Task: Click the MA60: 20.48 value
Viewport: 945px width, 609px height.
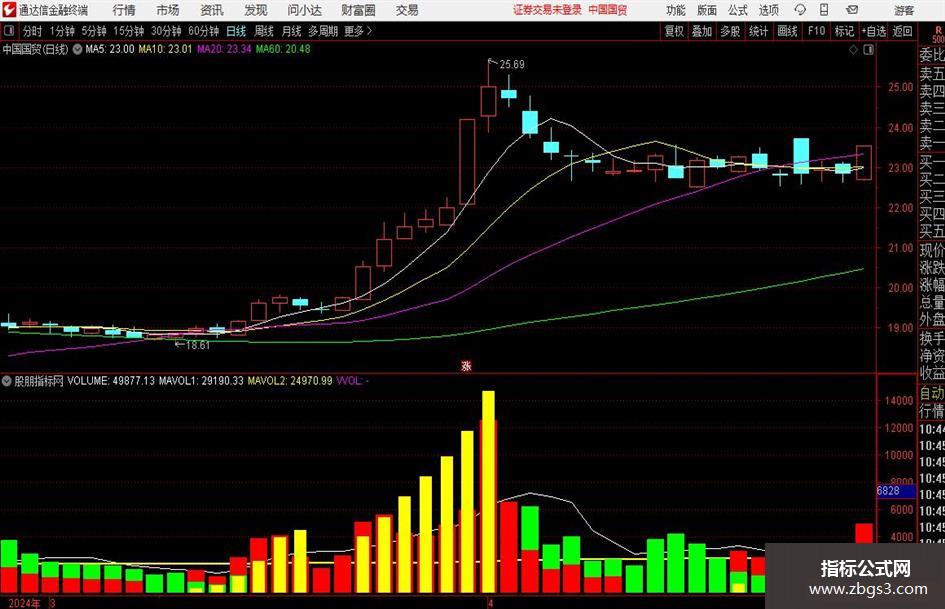Action: 283,49
